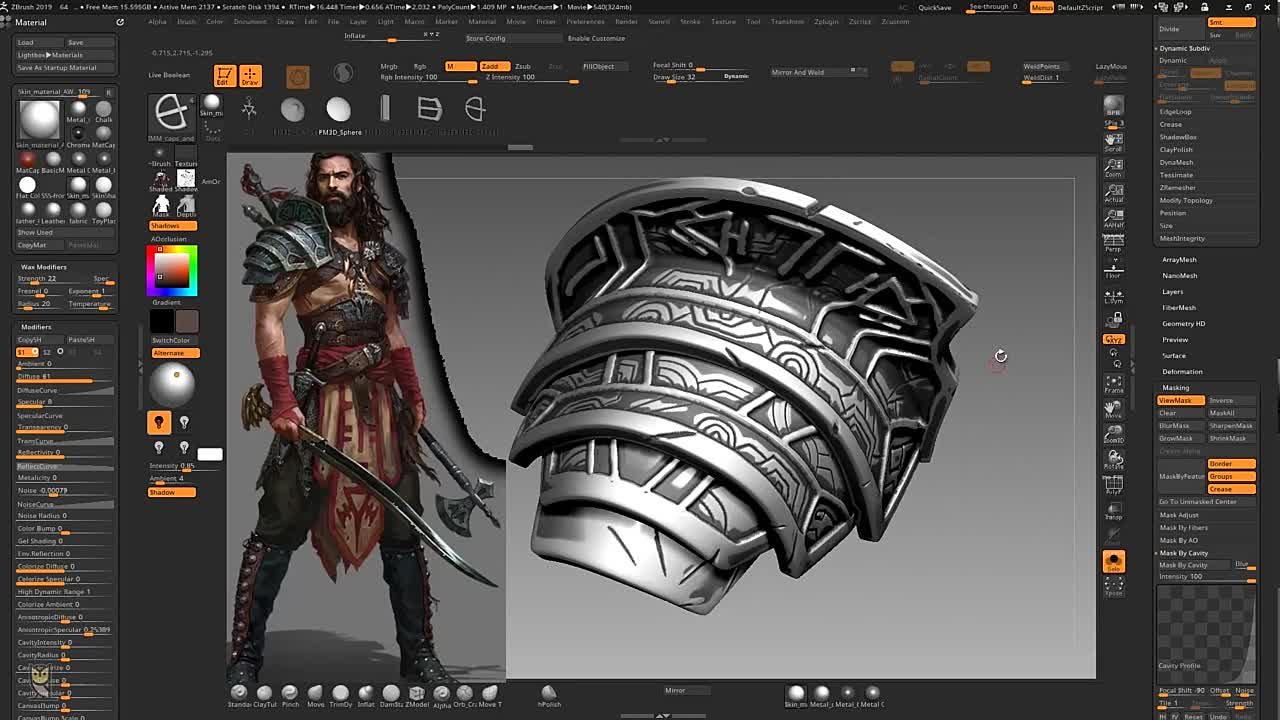
Task: Select the main light sphere preview
Action: [x=172, y=385]
